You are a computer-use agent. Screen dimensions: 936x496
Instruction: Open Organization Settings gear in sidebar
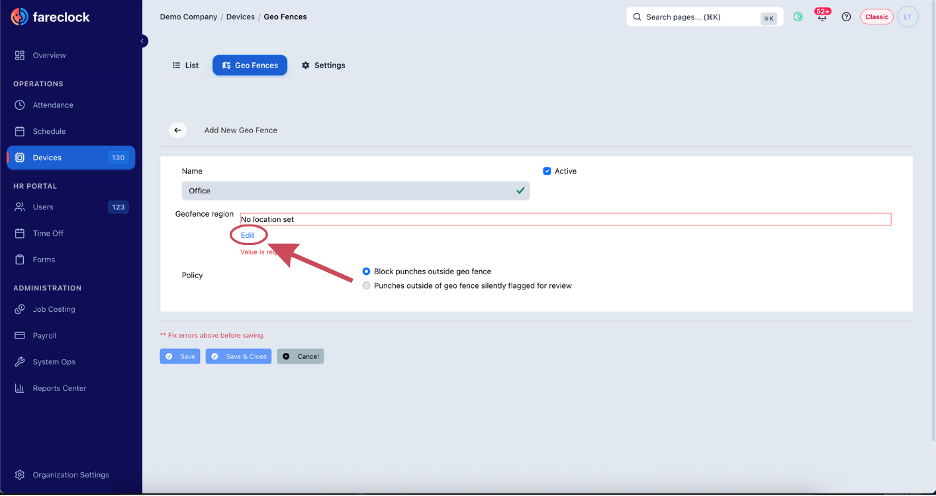point(20,475)
